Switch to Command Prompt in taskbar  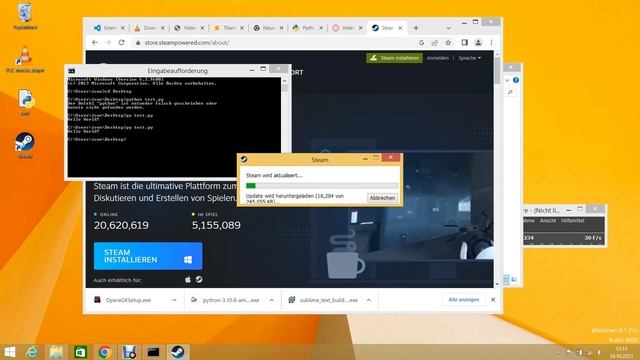[153, 352]
